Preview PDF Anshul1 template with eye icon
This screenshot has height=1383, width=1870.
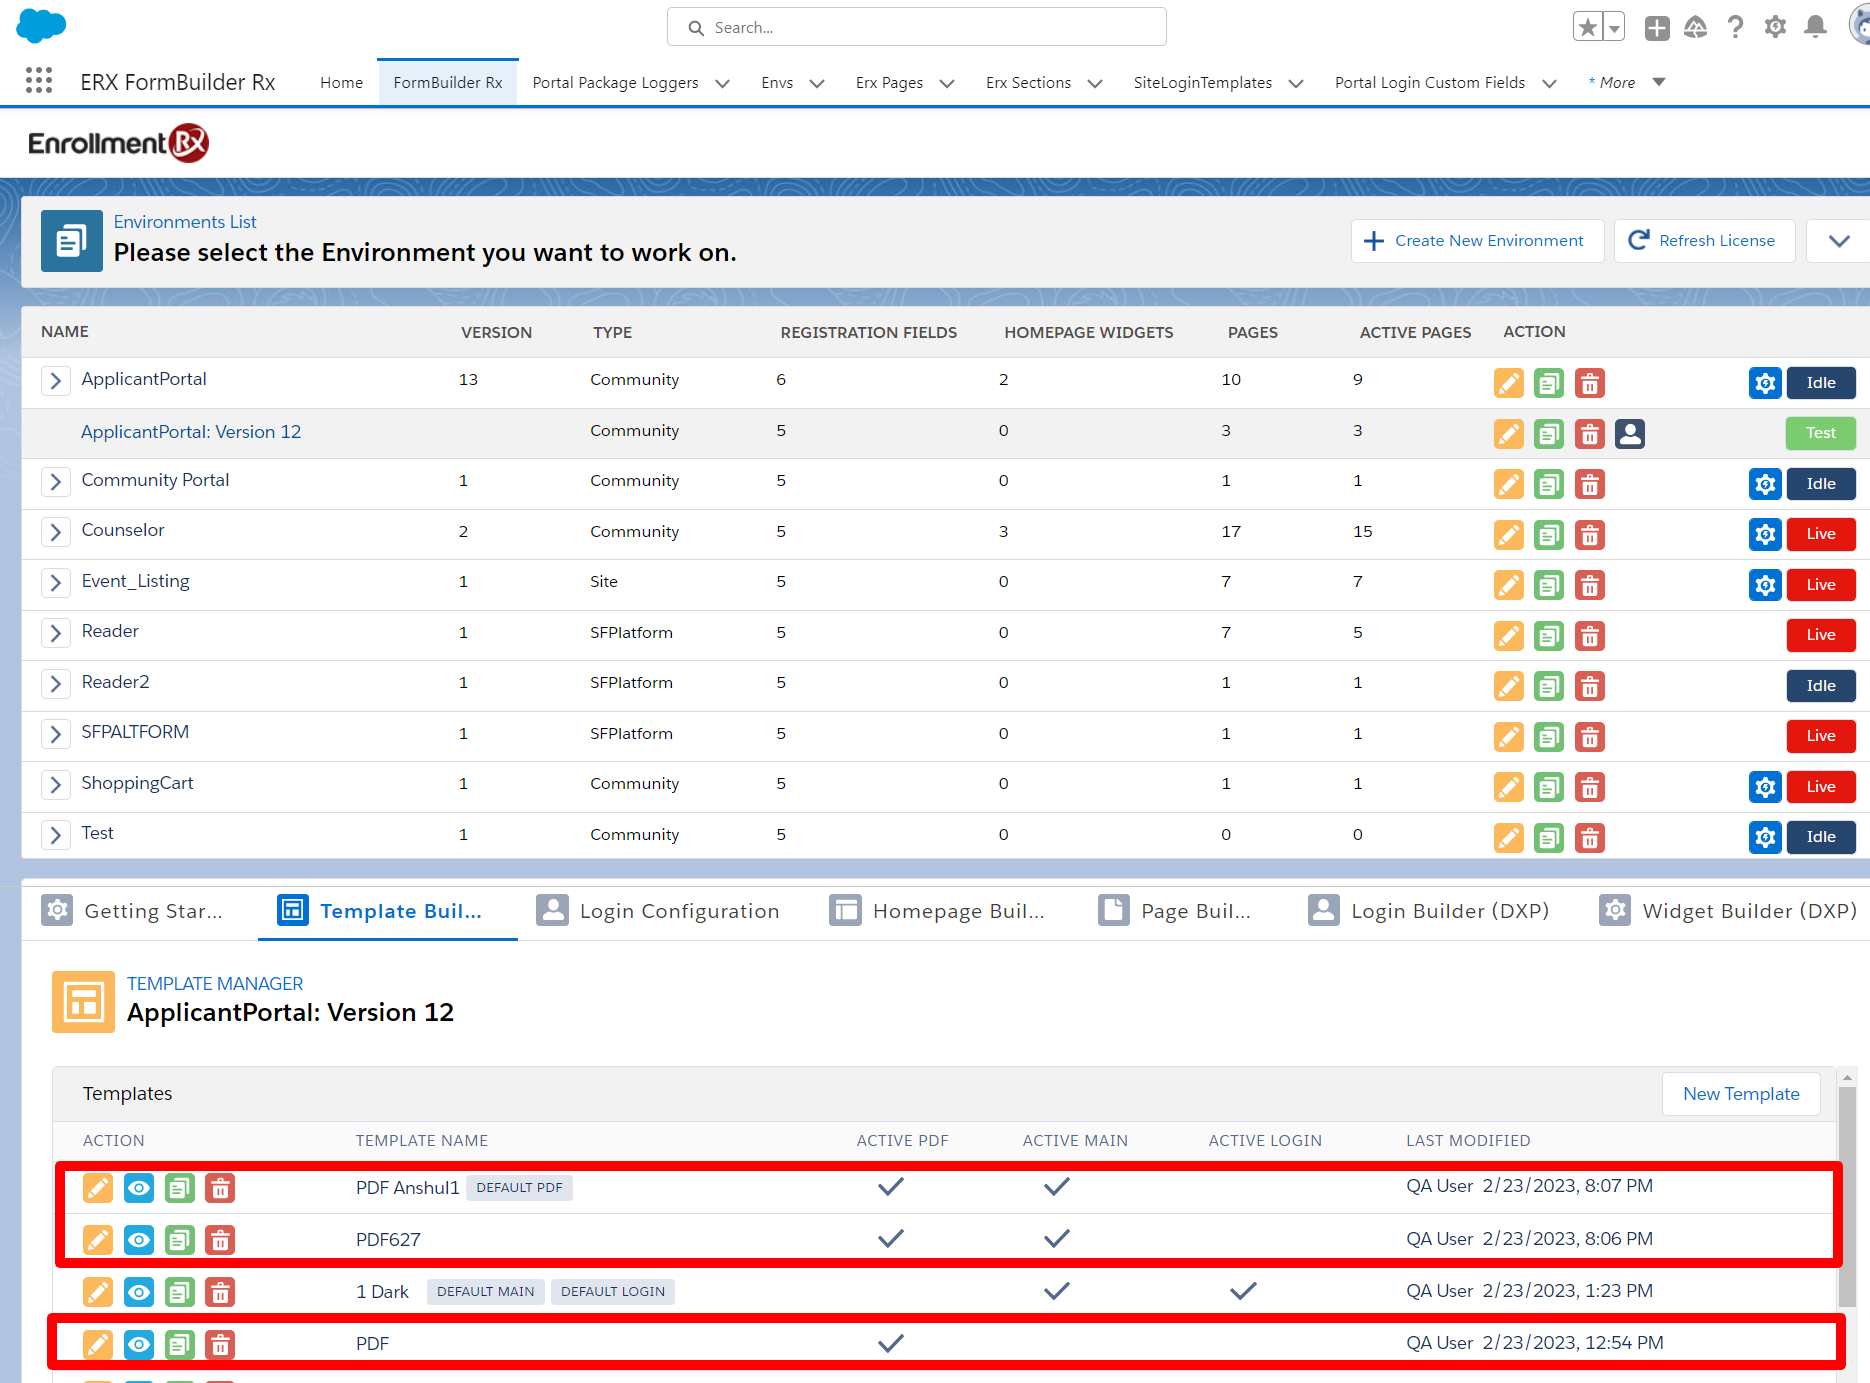pyautogui.click(x=139, y=1188)
